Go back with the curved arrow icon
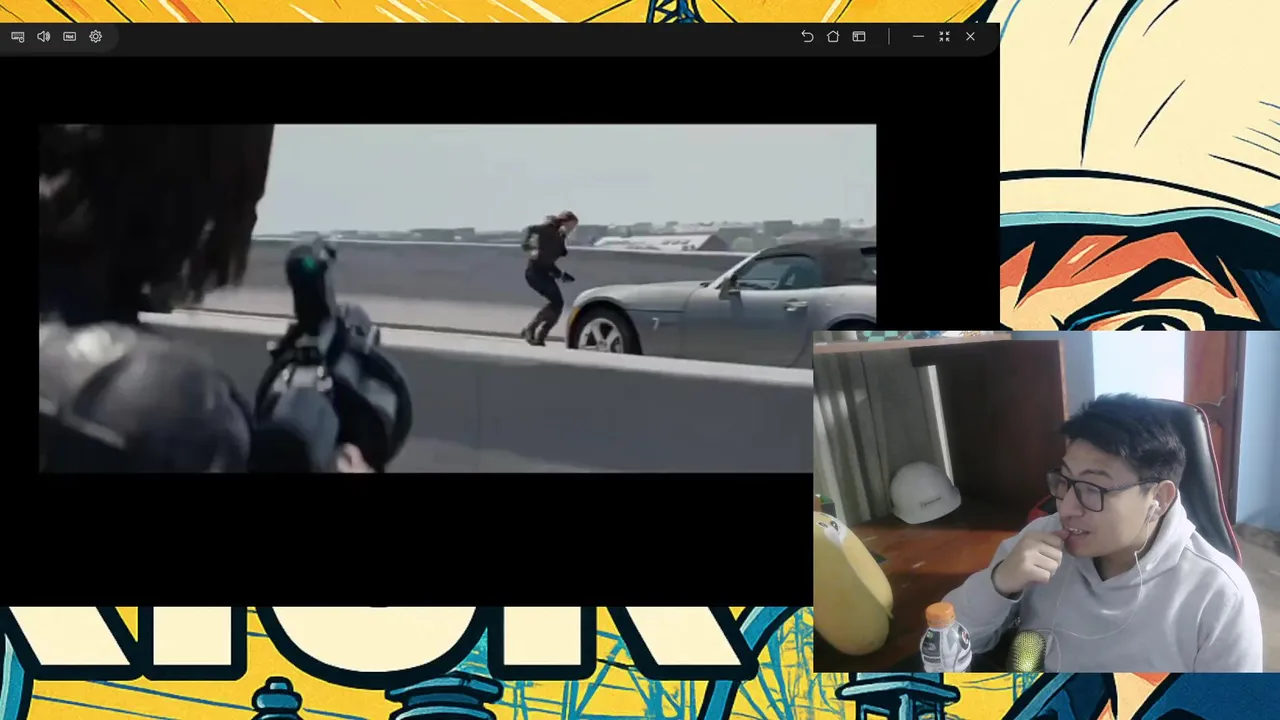 pos(807,36)
